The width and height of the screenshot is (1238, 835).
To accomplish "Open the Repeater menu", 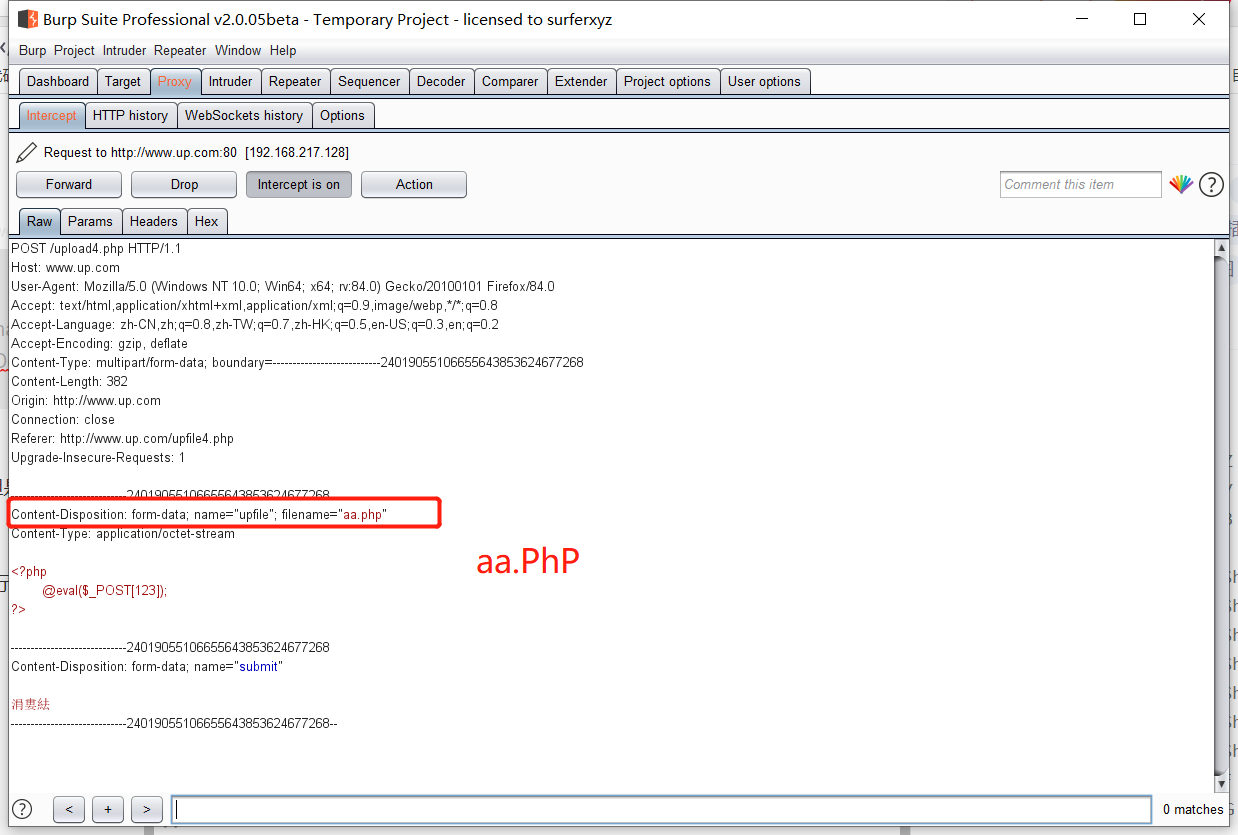I will tap(180, 50).
